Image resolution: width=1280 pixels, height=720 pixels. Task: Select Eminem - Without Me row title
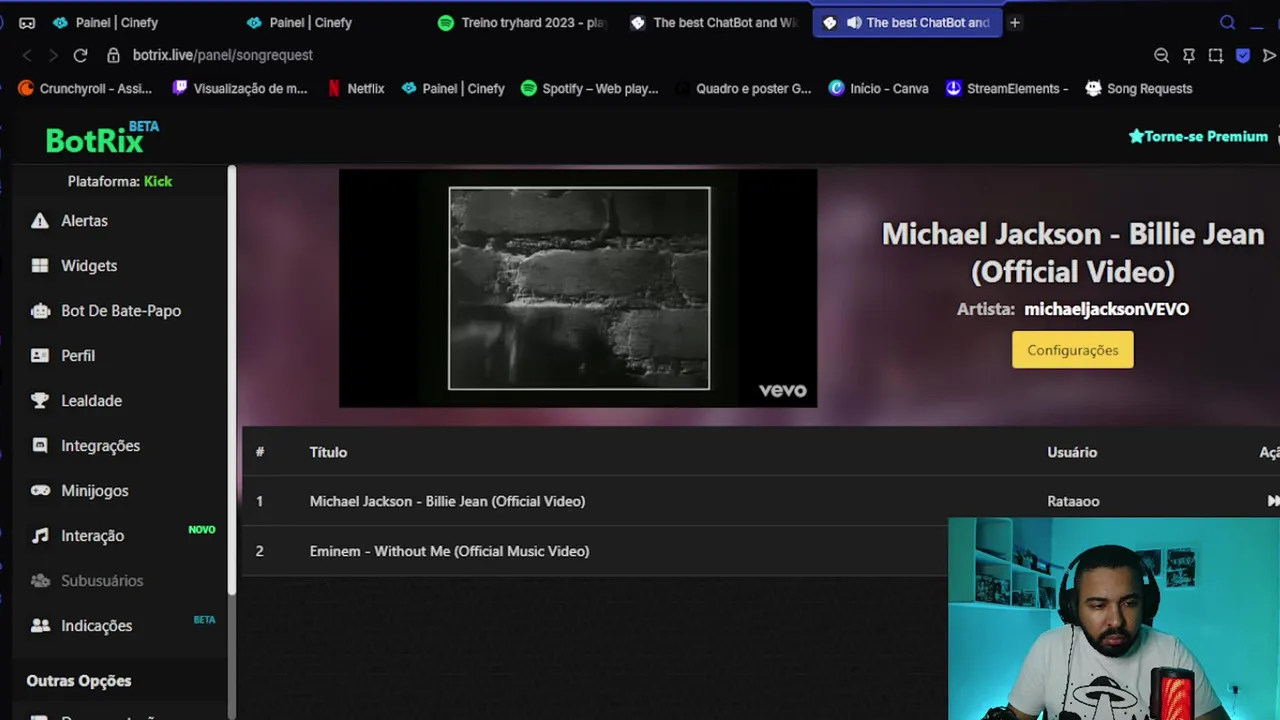pos(449,551)
